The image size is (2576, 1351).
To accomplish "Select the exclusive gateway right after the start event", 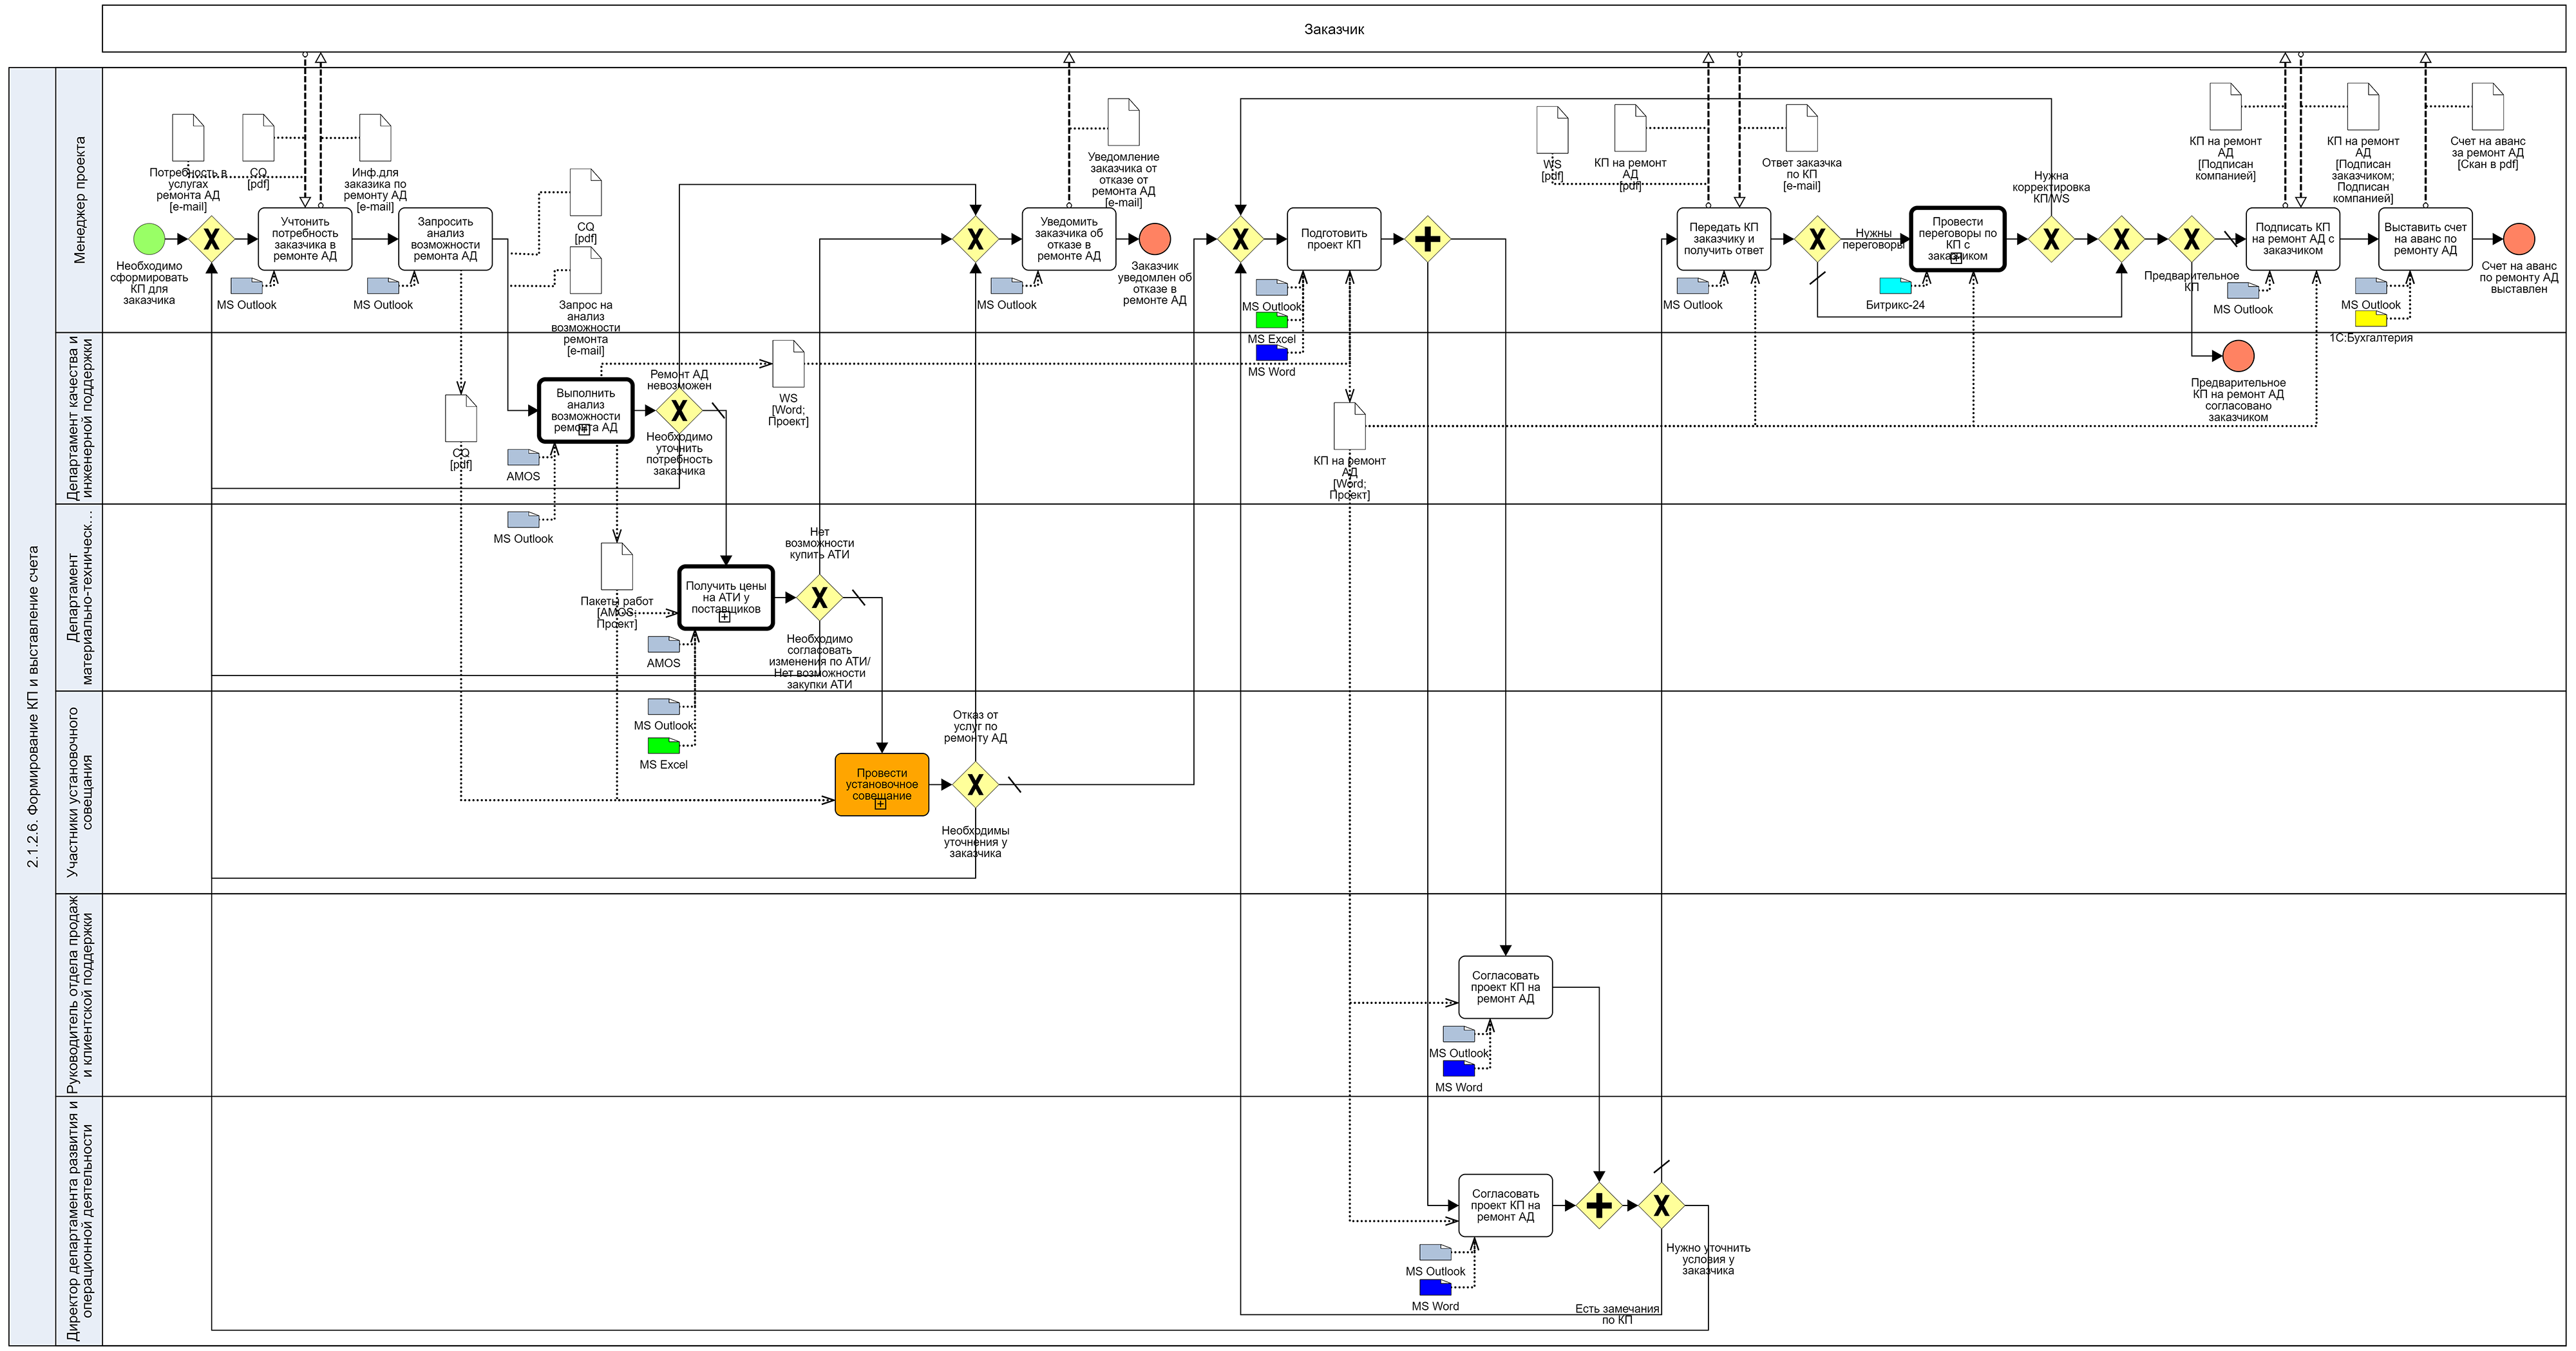I will click(x=211, y=239).
